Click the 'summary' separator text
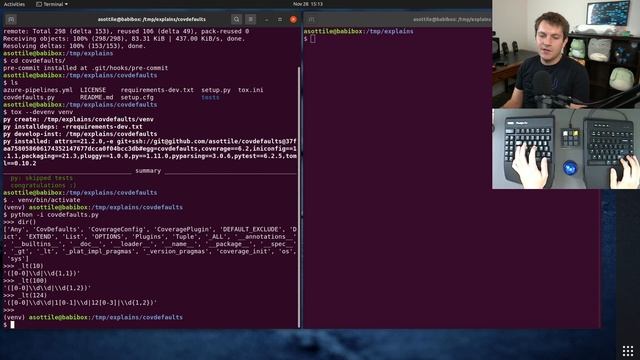Screen dimensions: 640x360 pyautogui.click(x=148, y=171)
